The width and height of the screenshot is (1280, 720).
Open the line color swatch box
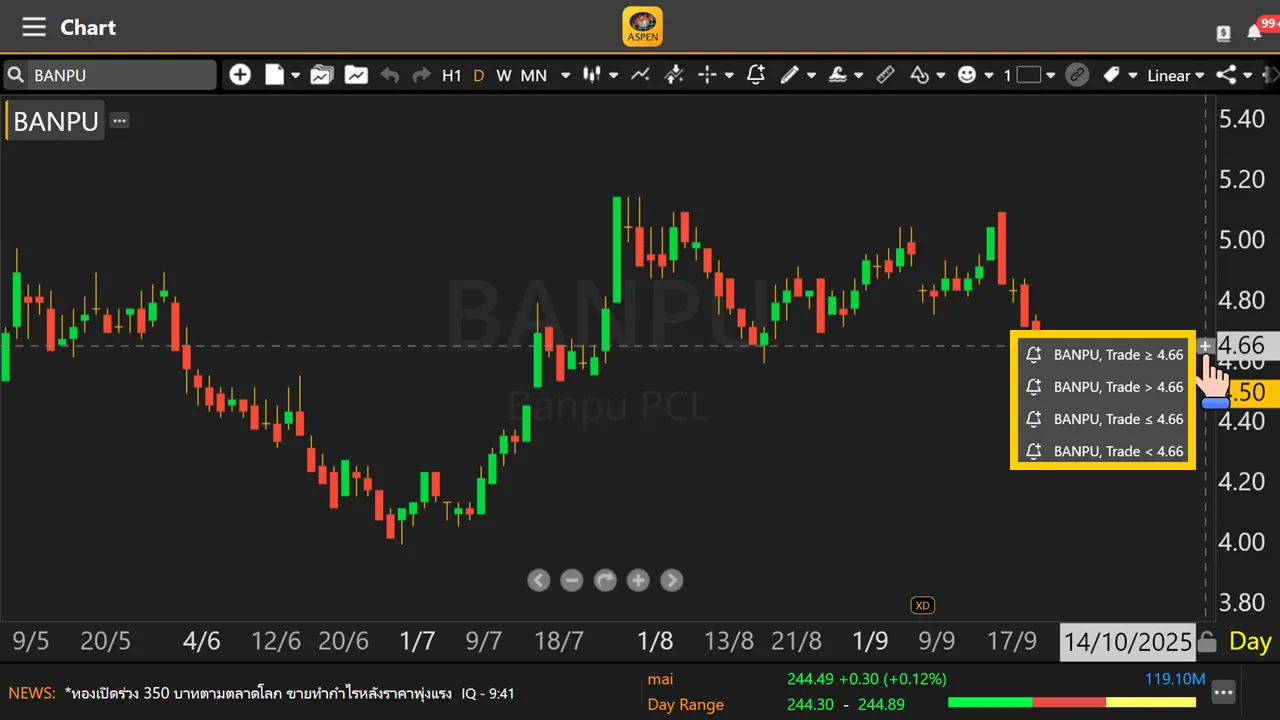[1029, 75]
